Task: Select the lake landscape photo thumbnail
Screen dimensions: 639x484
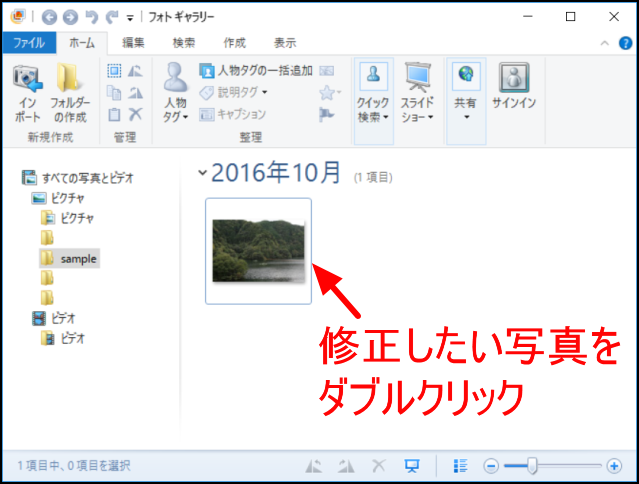Action: [258, 251]
